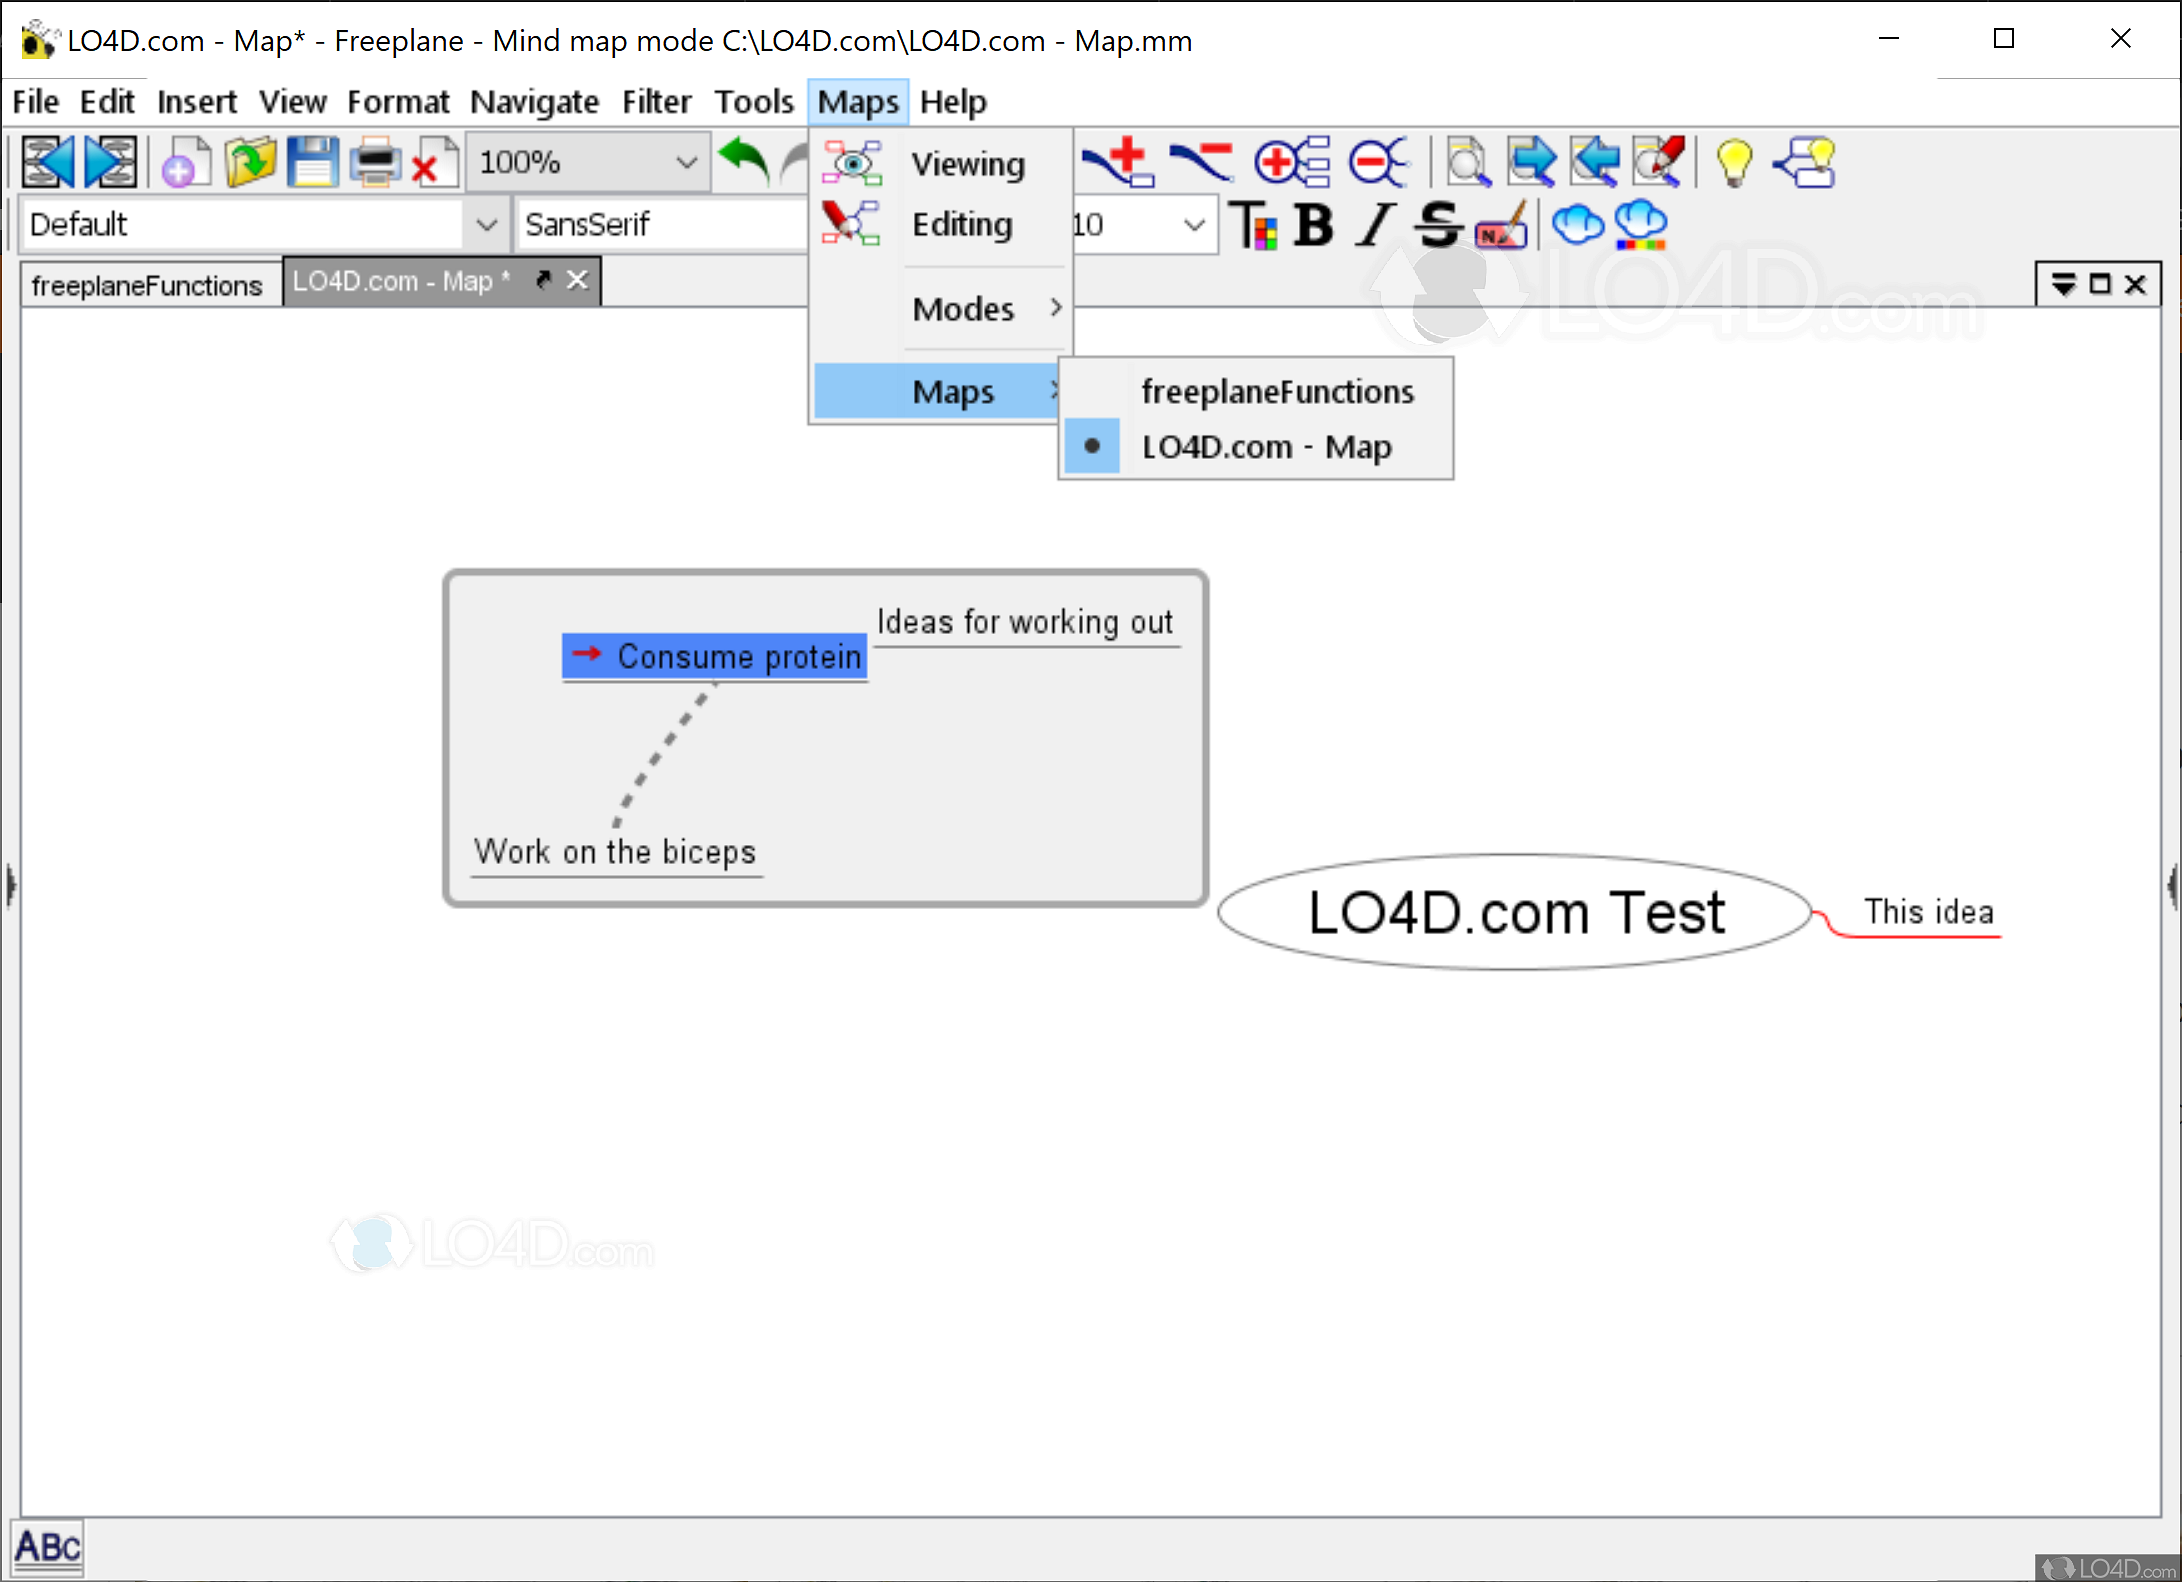Image resolution: width=2182 pixels, height=1582 pixels.
Task: Select the Consume protein node
Action: 715,656
